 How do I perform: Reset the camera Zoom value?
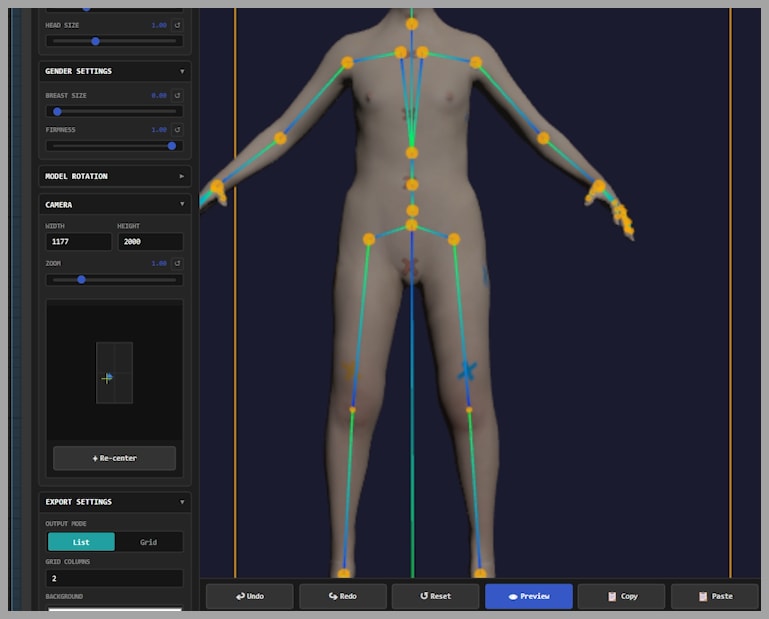point(177,263)
